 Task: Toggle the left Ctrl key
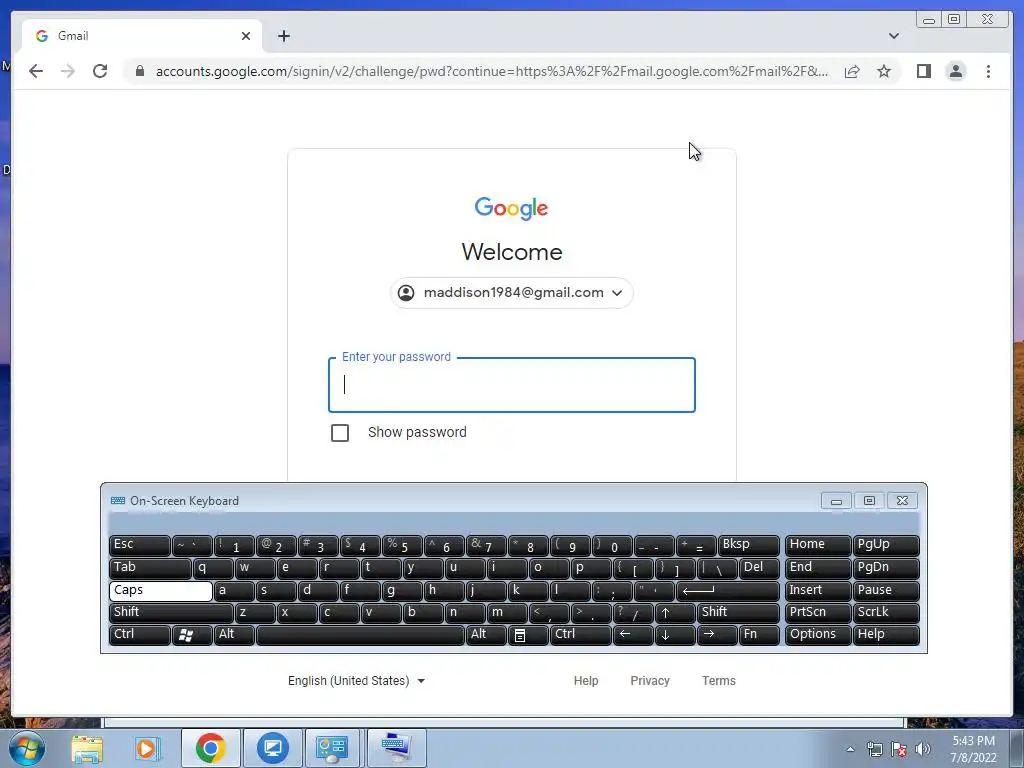[140, 635]
